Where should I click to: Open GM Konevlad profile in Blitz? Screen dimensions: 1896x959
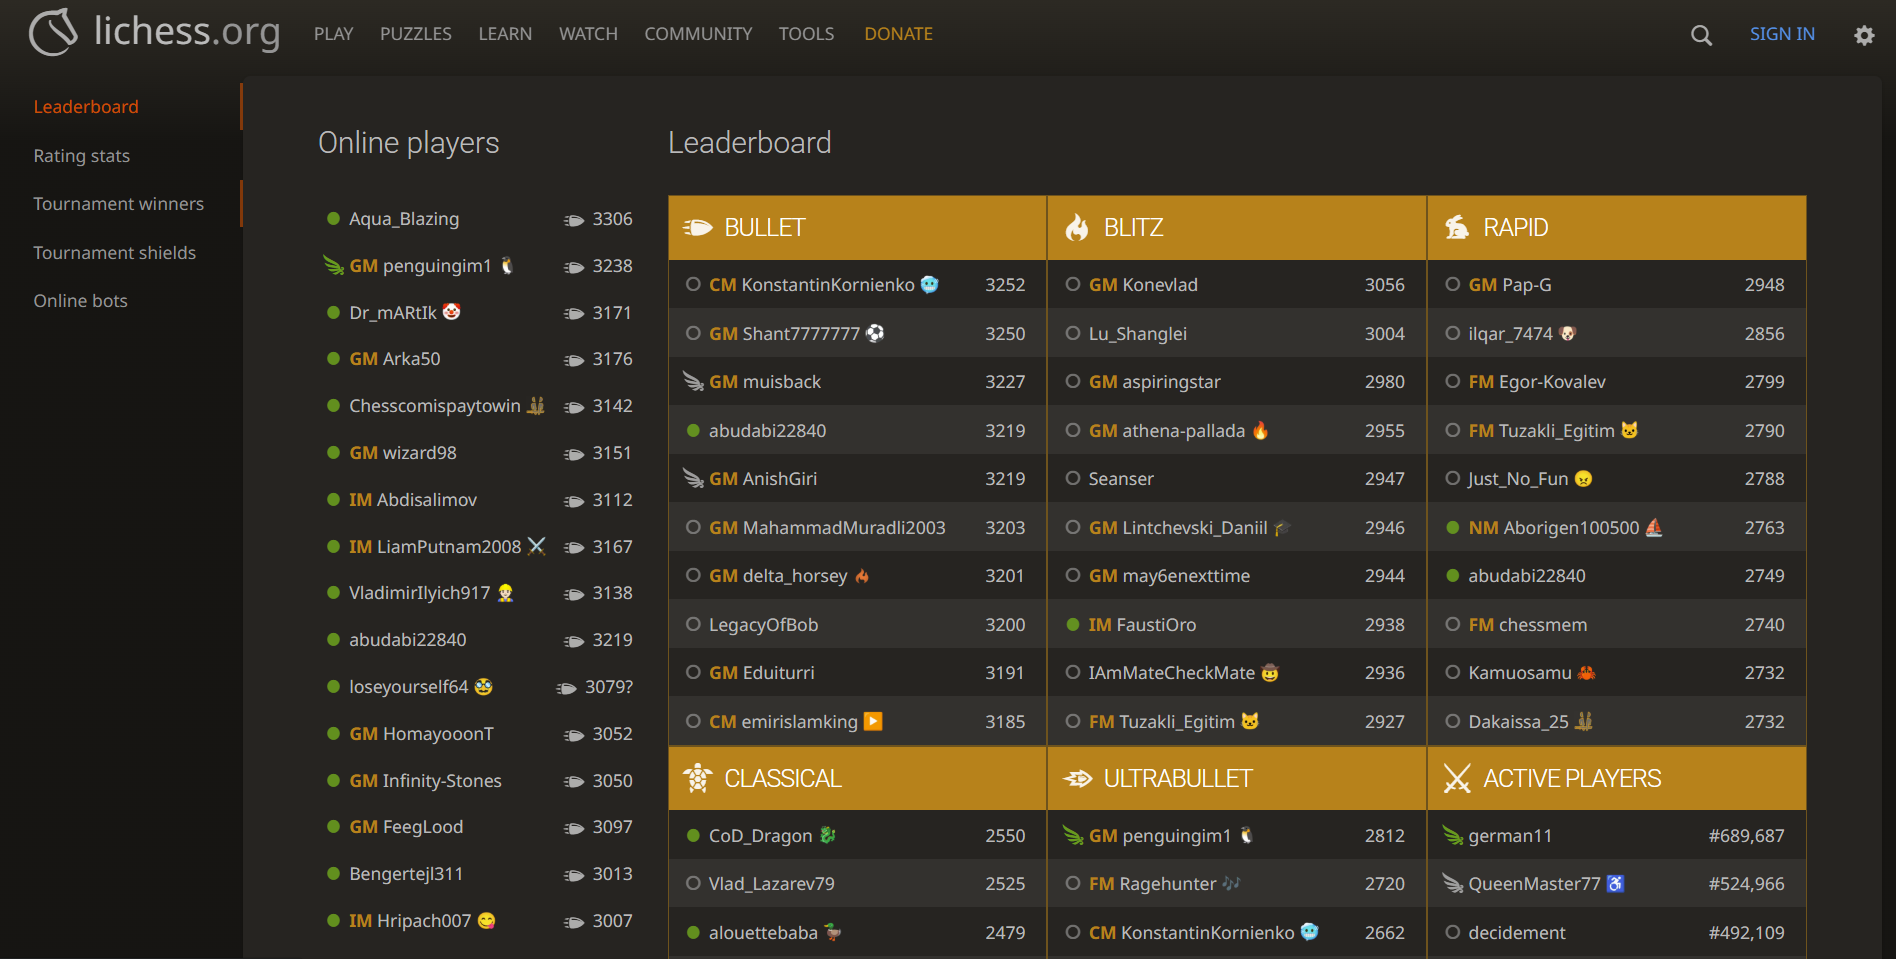pyautogui.click(x=1143, y=285)
